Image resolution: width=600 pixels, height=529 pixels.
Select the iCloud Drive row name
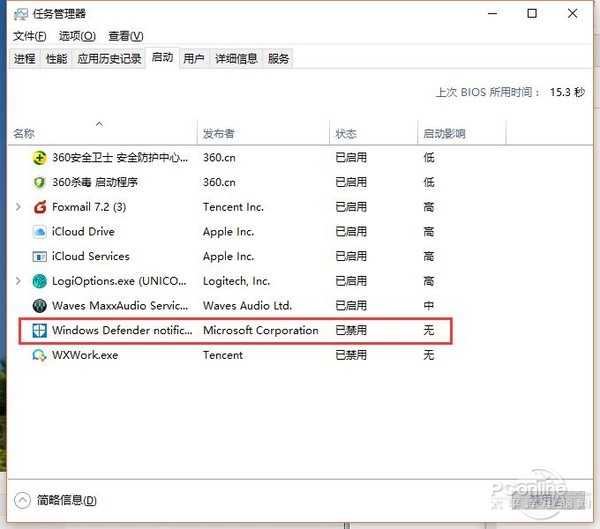click(x=83, y=232)
